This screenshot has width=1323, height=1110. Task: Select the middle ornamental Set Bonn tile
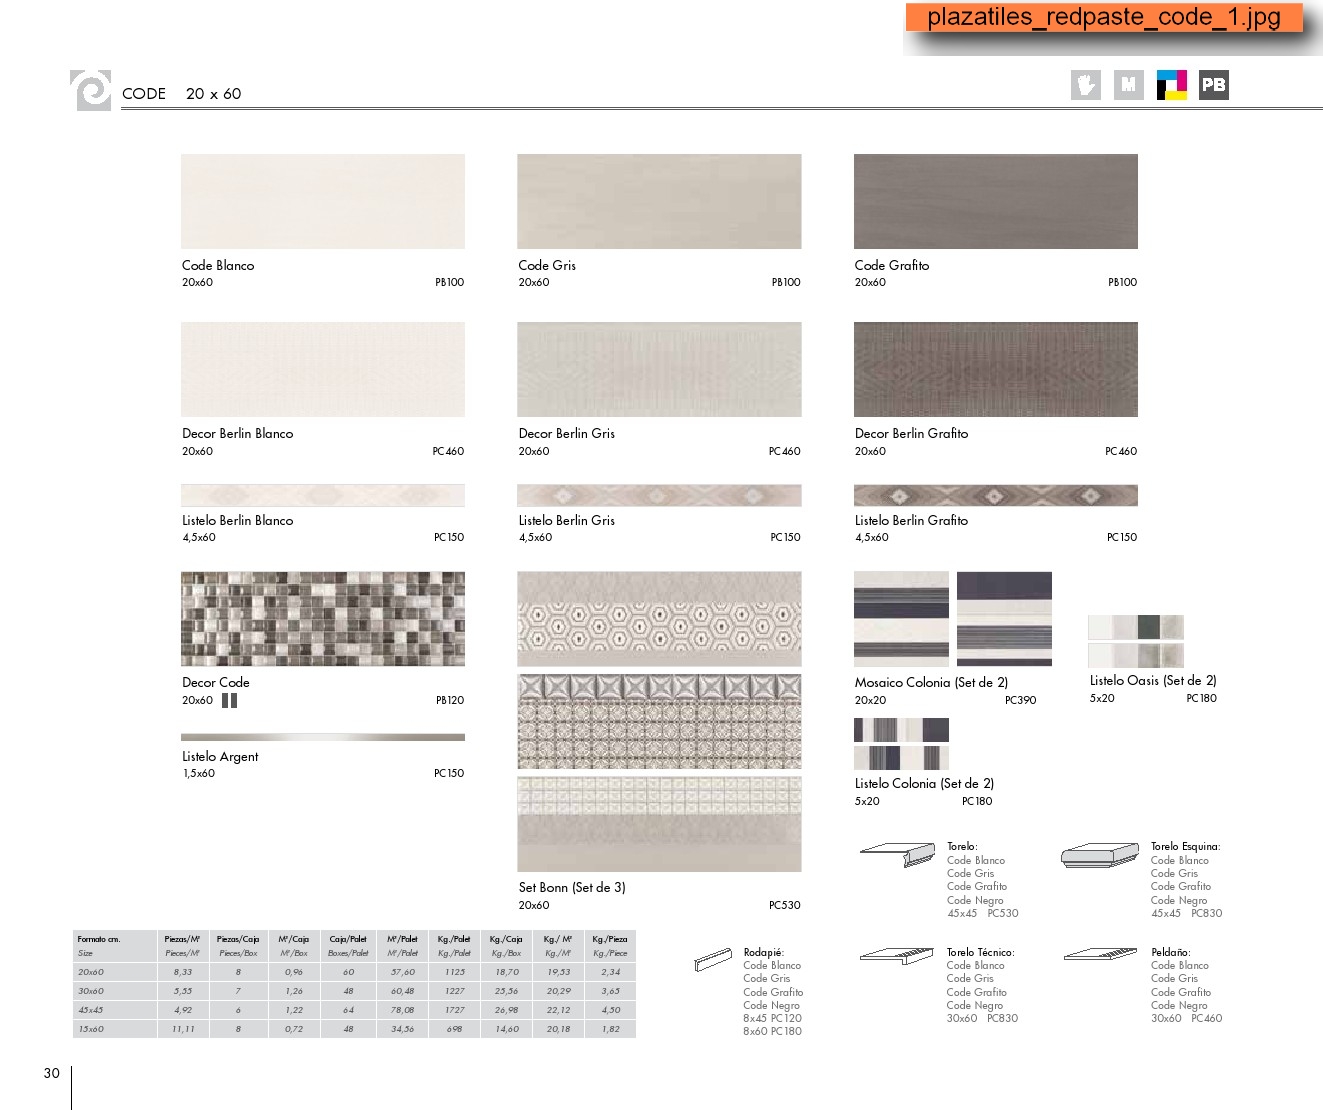point(659,721)
